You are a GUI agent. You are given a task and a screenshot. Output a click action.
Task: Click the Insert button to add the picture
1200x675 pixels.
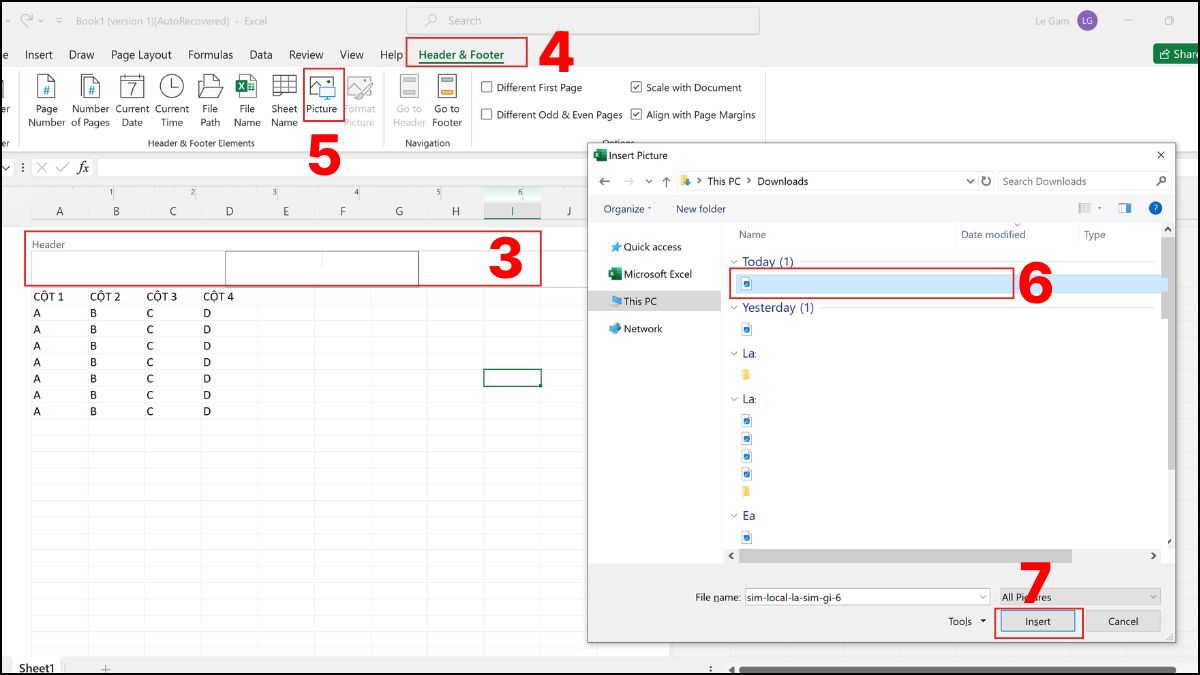click(1037, 621)
